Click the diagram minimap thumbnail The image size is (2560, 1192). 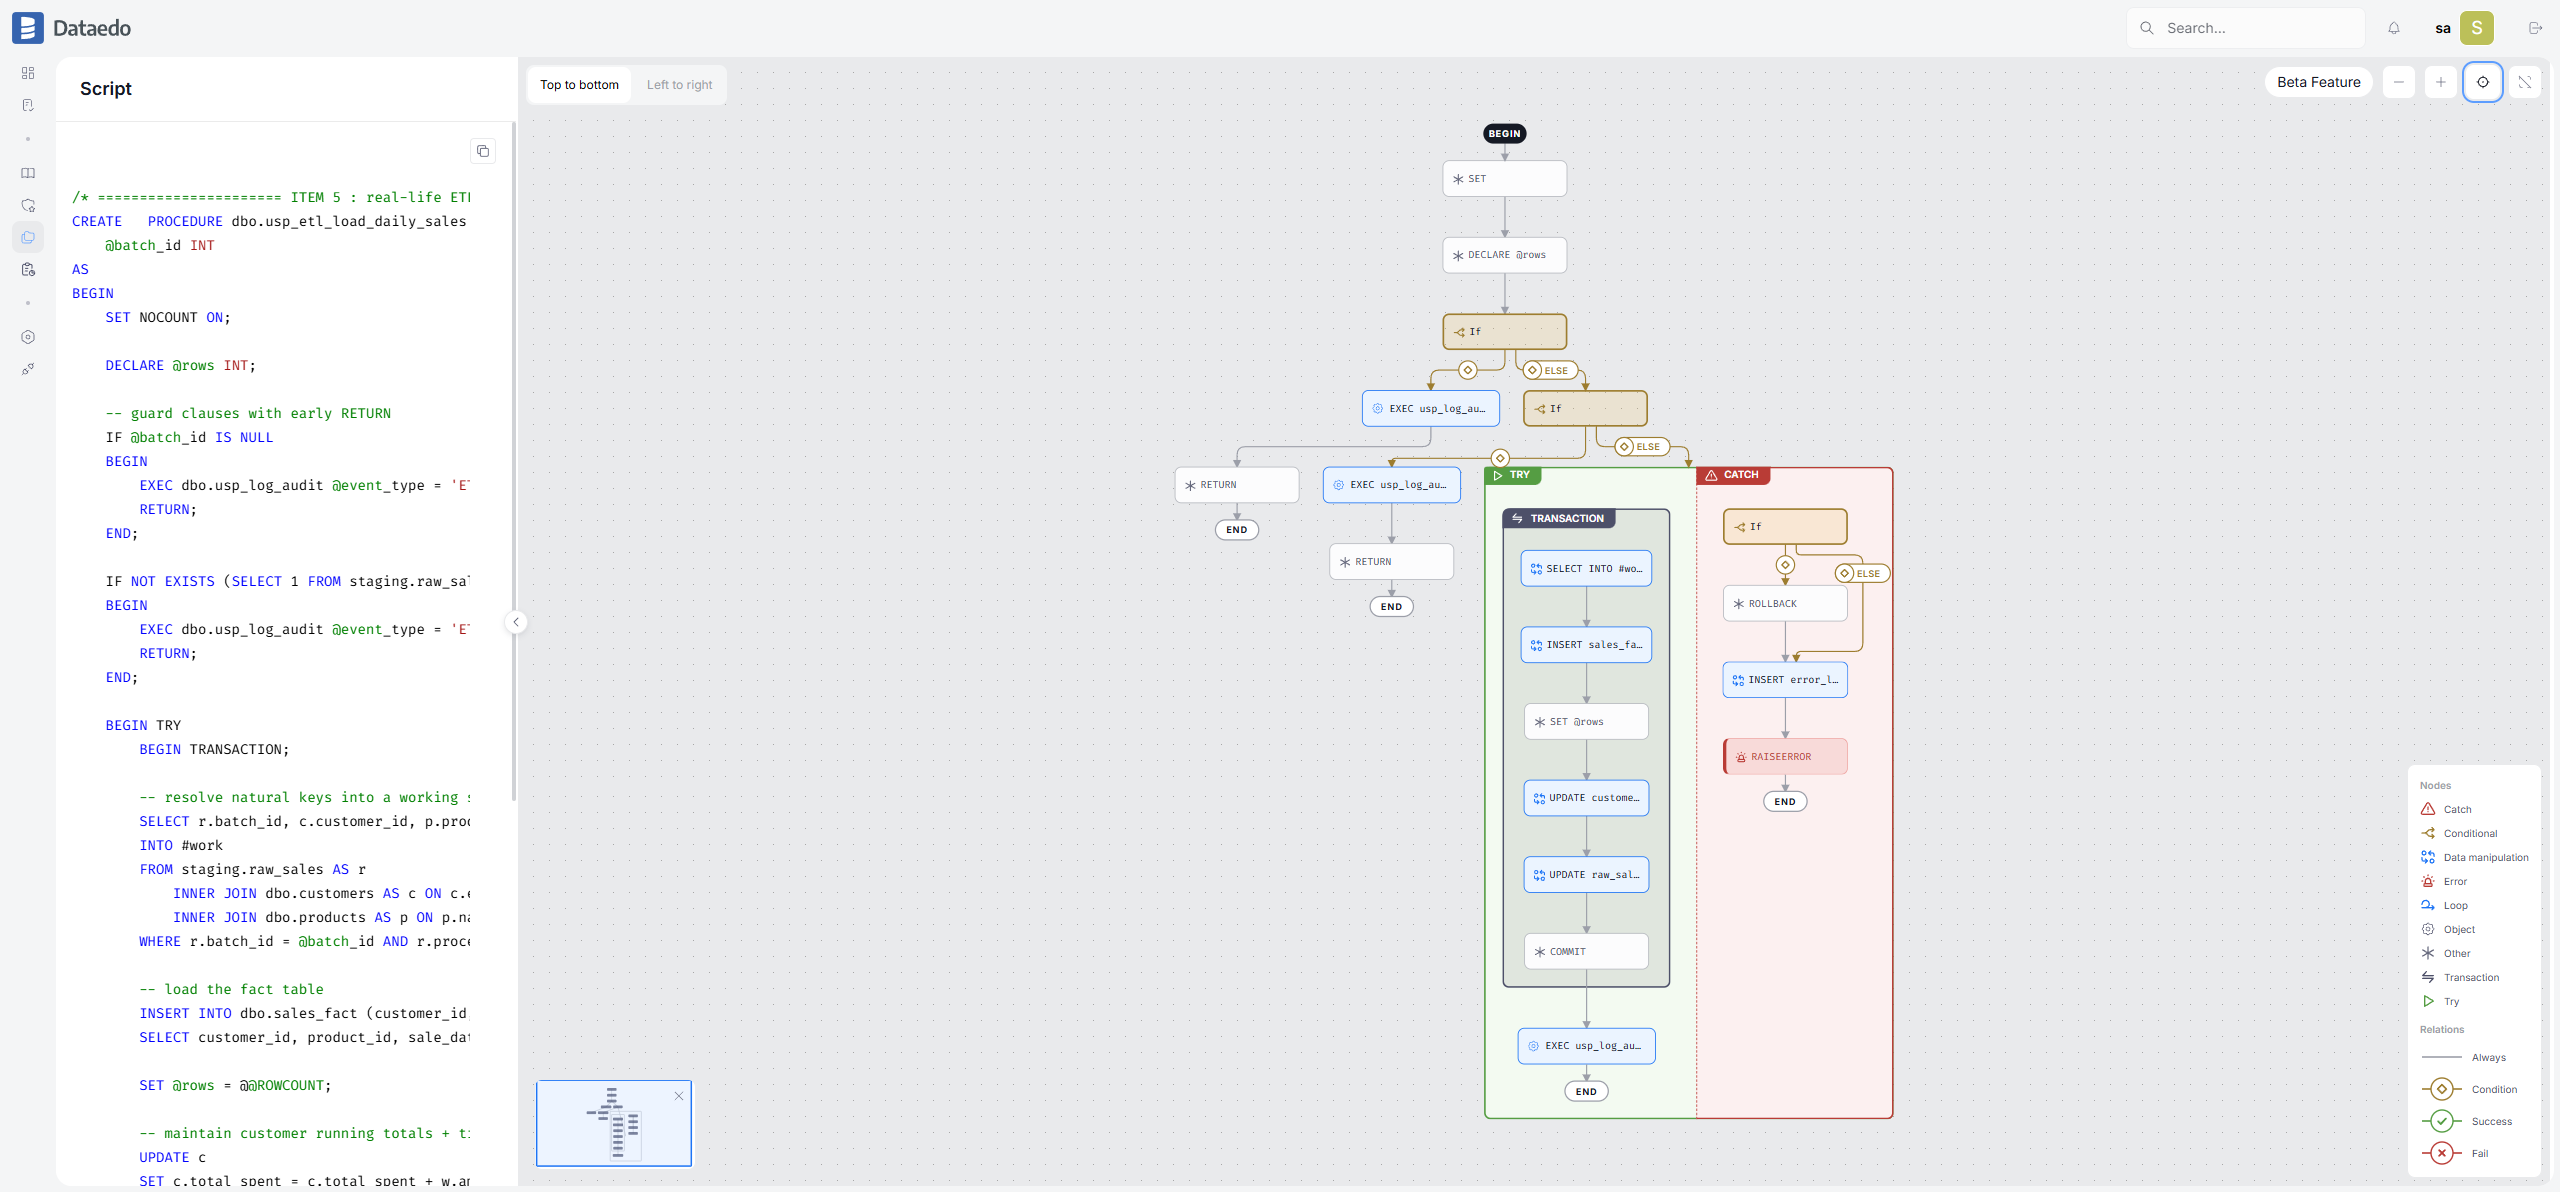coord(614,1123)
